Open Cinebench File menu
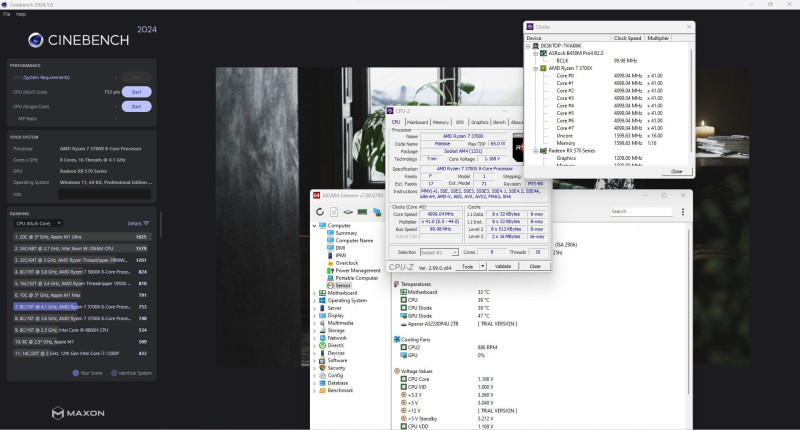The image size is (800, 430). [6, 14]
